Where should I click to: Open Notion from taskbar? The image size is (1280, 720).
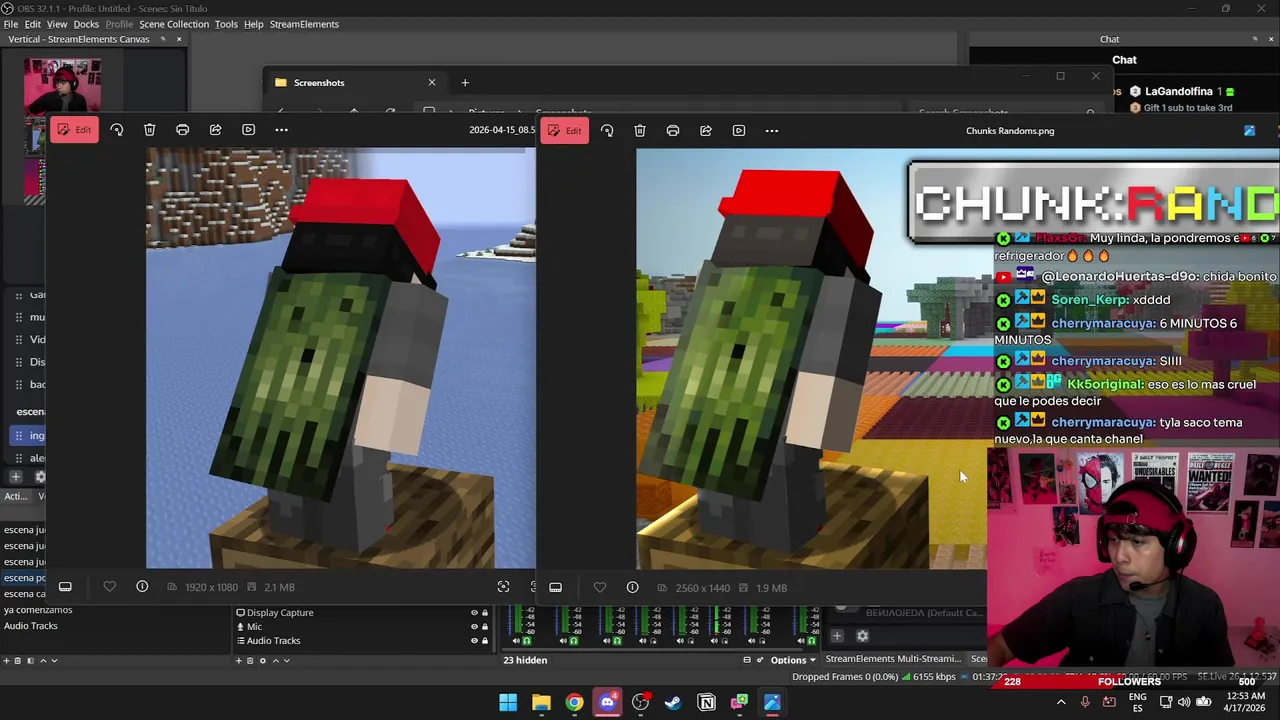click(707, 703)
